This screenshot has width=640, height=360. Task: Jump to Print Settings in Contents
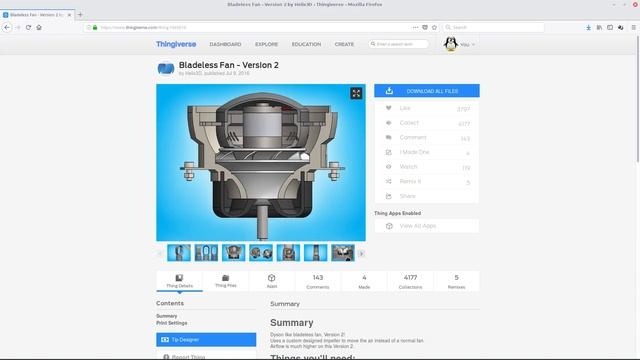tap(171, 323)
